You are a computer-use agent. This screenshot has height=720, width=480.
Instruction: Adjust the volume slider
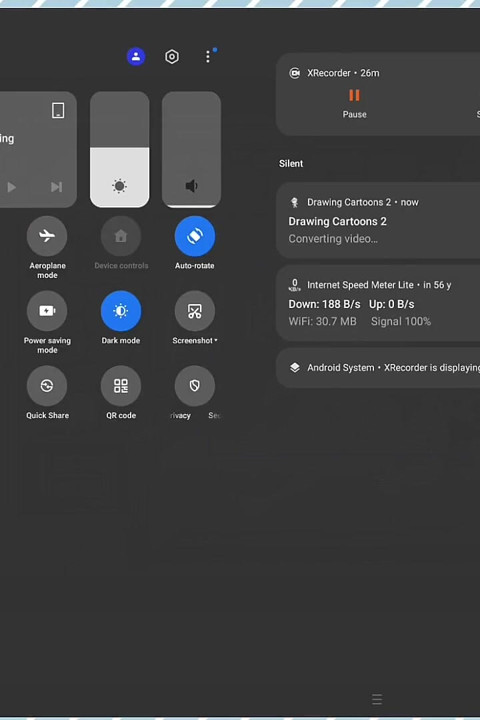tap(192, 149)
